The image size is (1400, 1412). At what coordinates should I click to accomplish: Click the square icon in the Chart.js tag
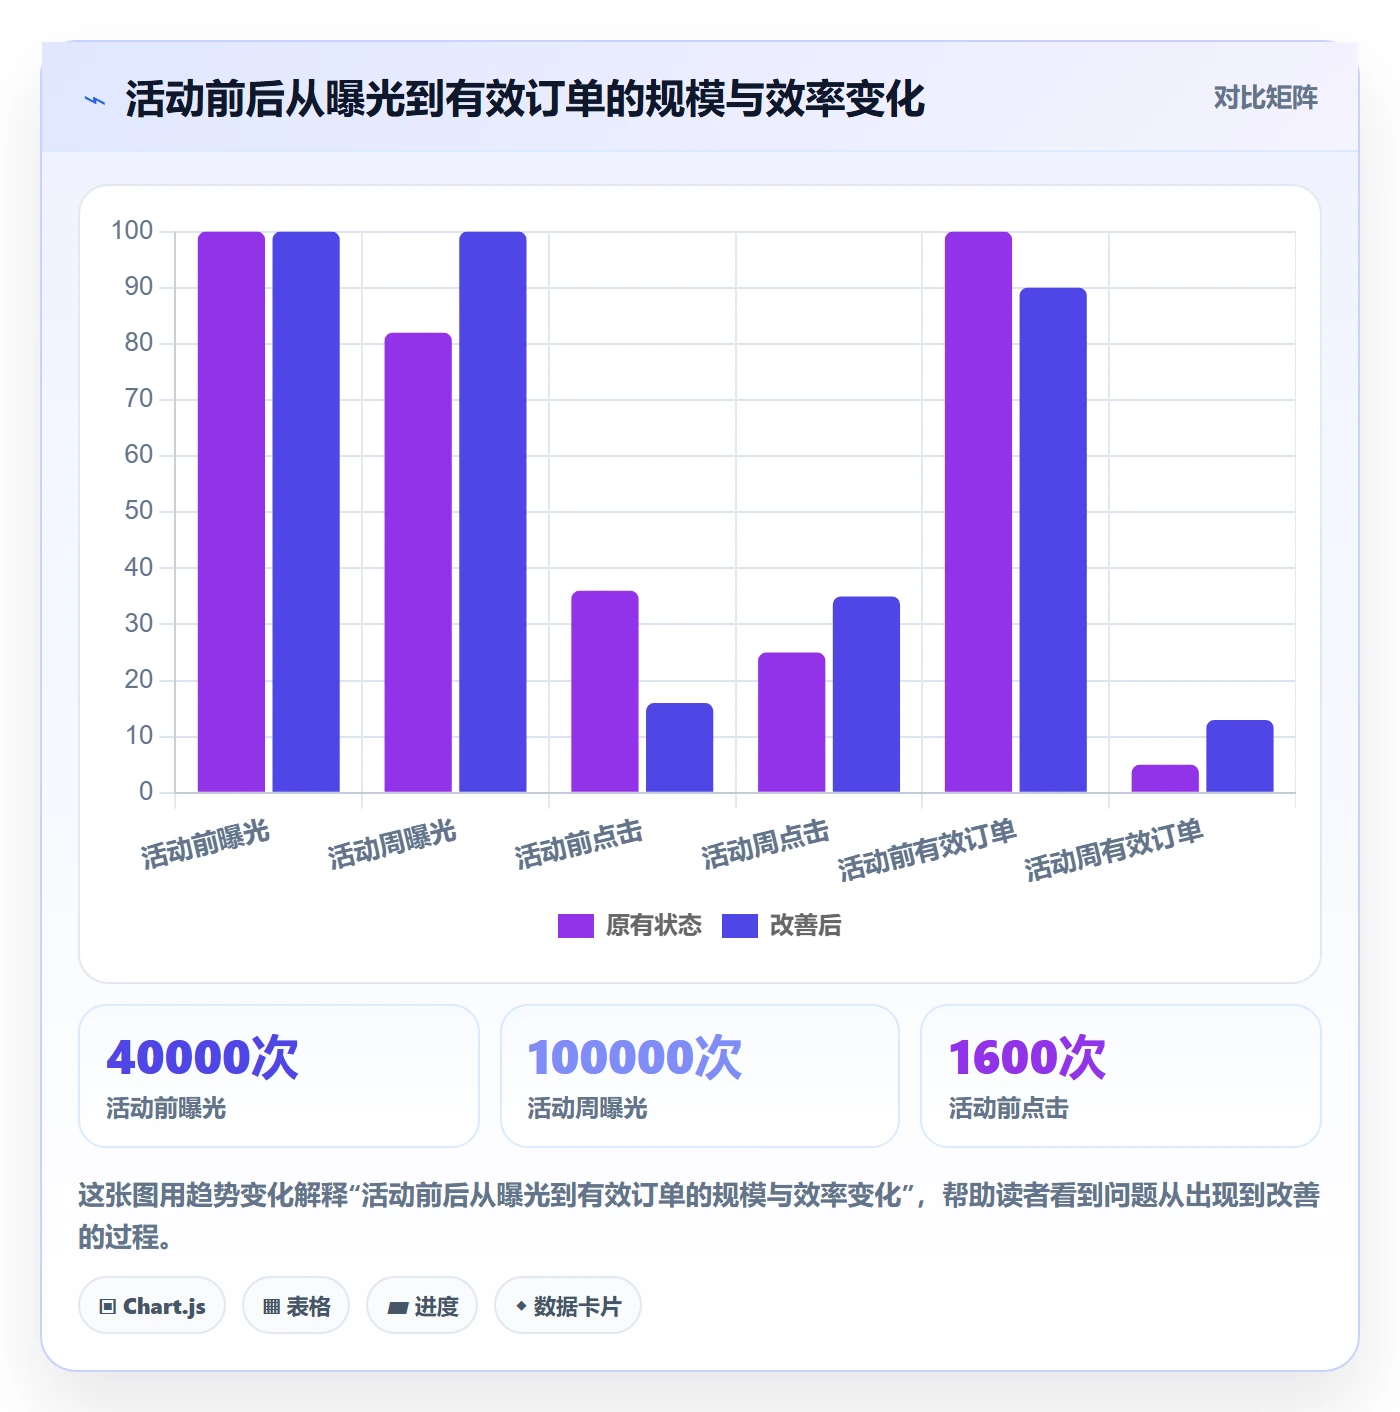click(108, 1306)
